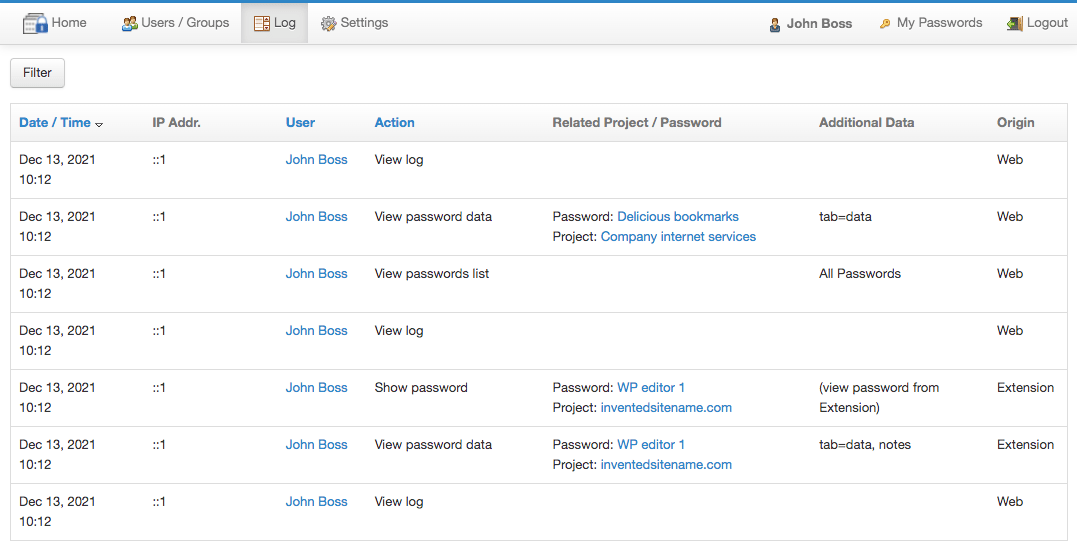Open My Passwords in the top bar

coord(939,23)
